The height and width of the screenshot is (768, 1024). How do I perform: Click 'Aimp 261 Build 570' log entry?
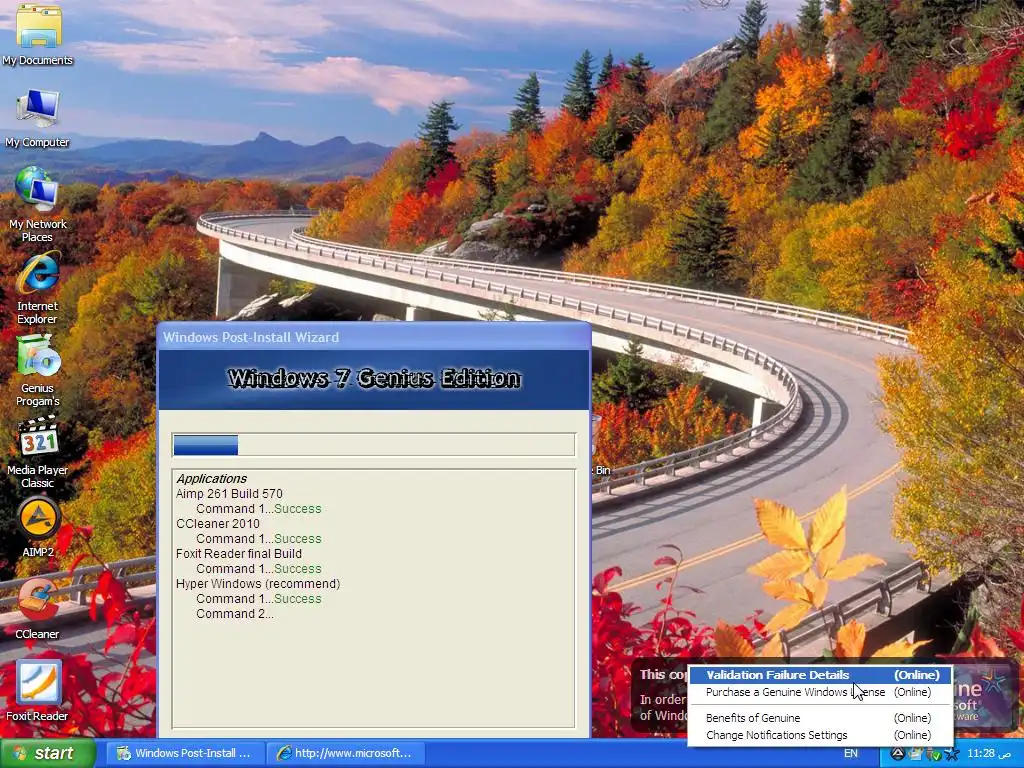229,494
